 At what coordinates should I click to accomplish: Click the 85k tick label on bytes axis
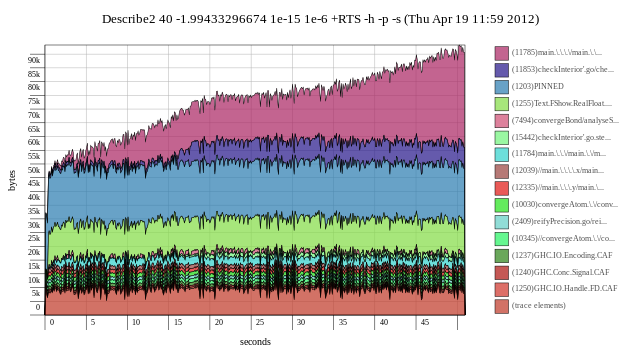34,74
